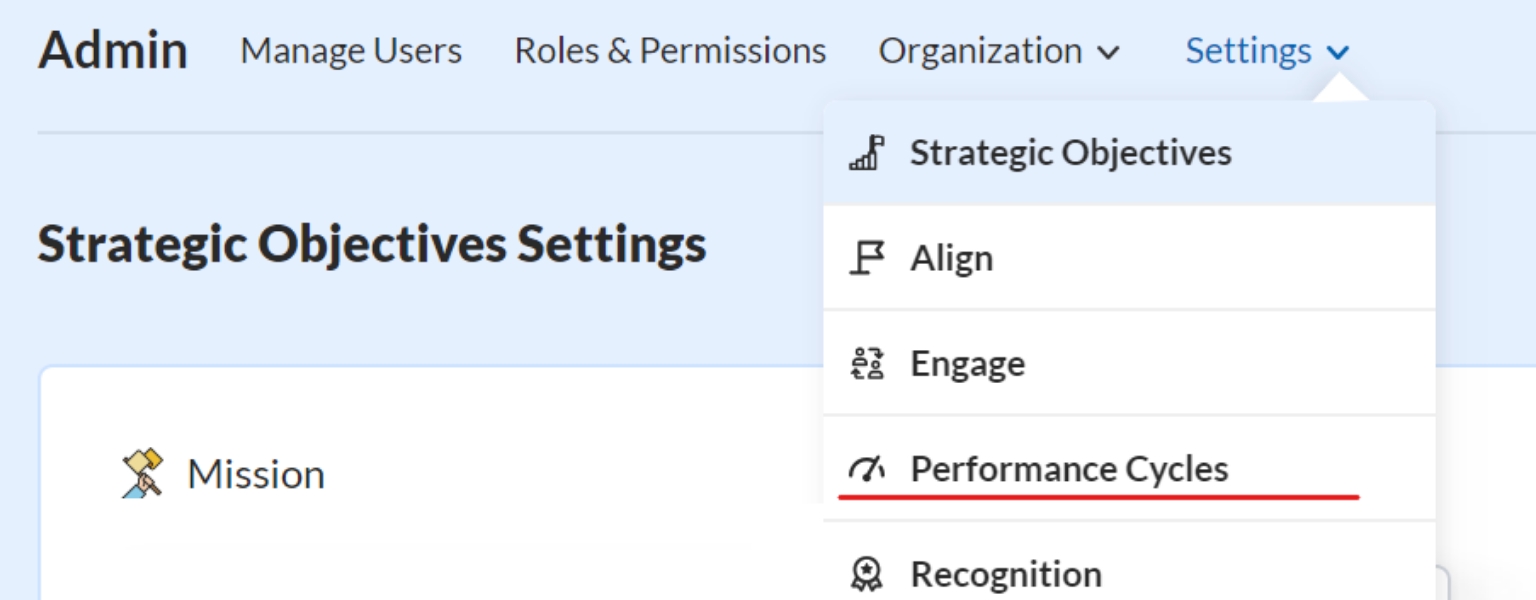Click the Align flag icon
Image resolution: width=1536 pixels, height=600 pixels.
pyautogui.click(x=866, y=259)
